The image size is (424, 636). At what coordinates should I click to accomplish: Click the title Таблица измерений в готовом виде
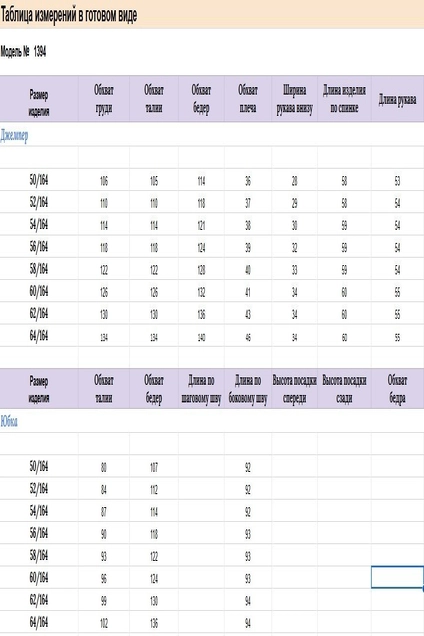point(69,15)
